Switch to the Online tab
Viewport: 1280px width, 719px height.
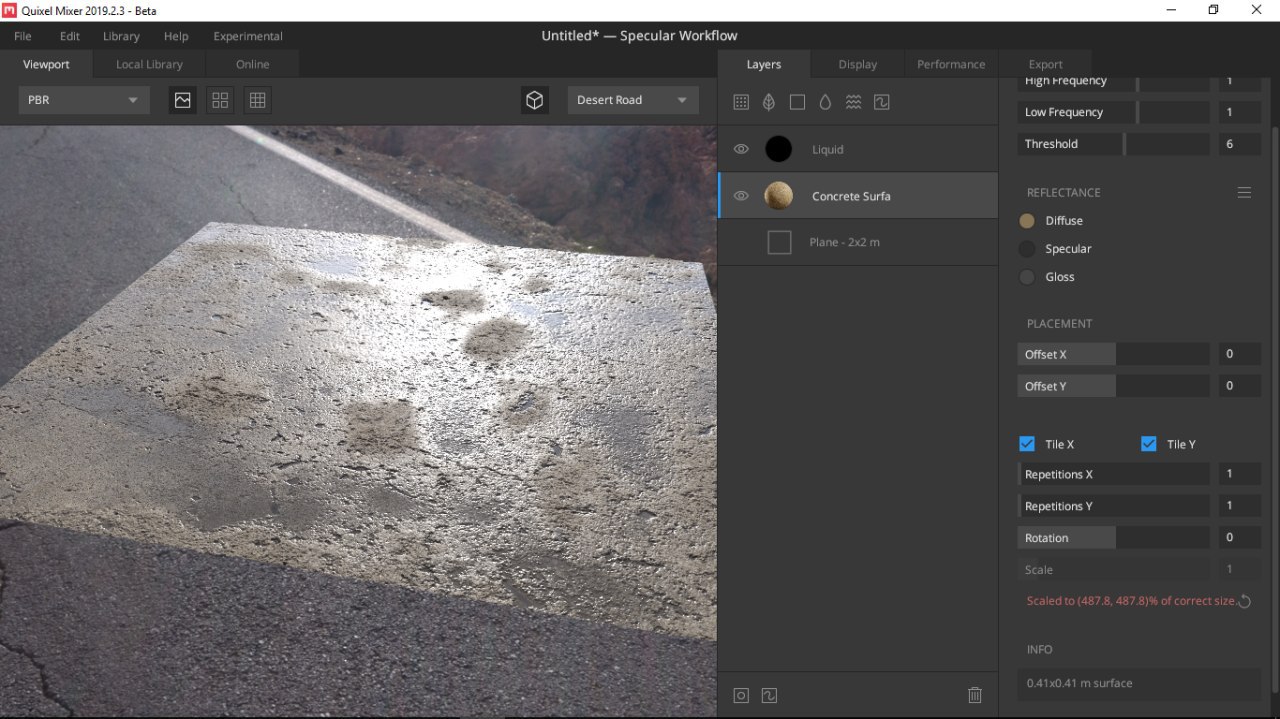pos(252,64)
